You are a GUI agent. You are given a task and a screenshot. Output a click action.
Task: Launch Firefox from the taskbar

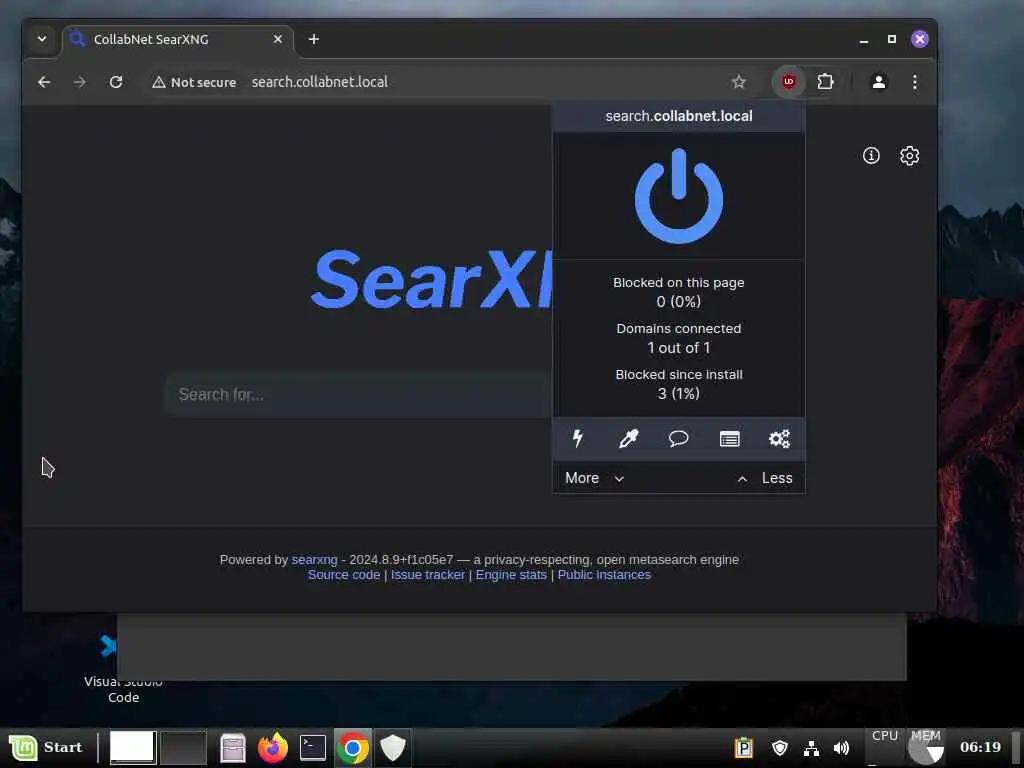[x=272, y=748]
